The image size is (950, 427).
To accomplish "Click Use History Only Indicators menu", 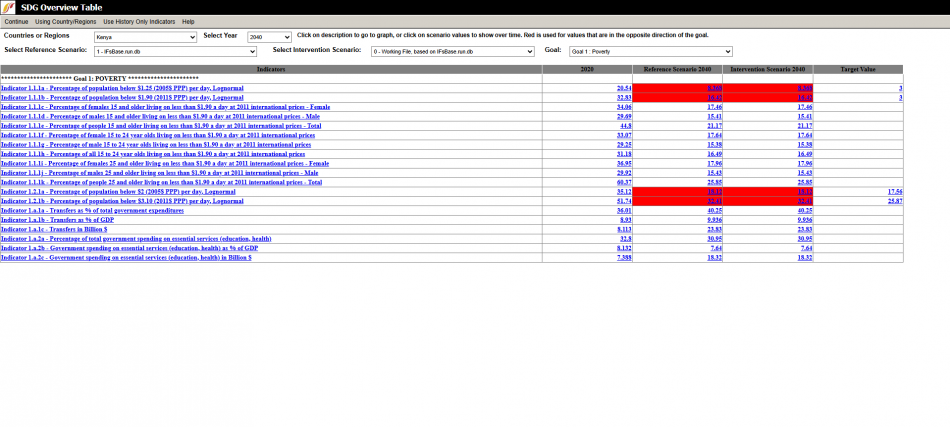I will click(x=139, y=21).
